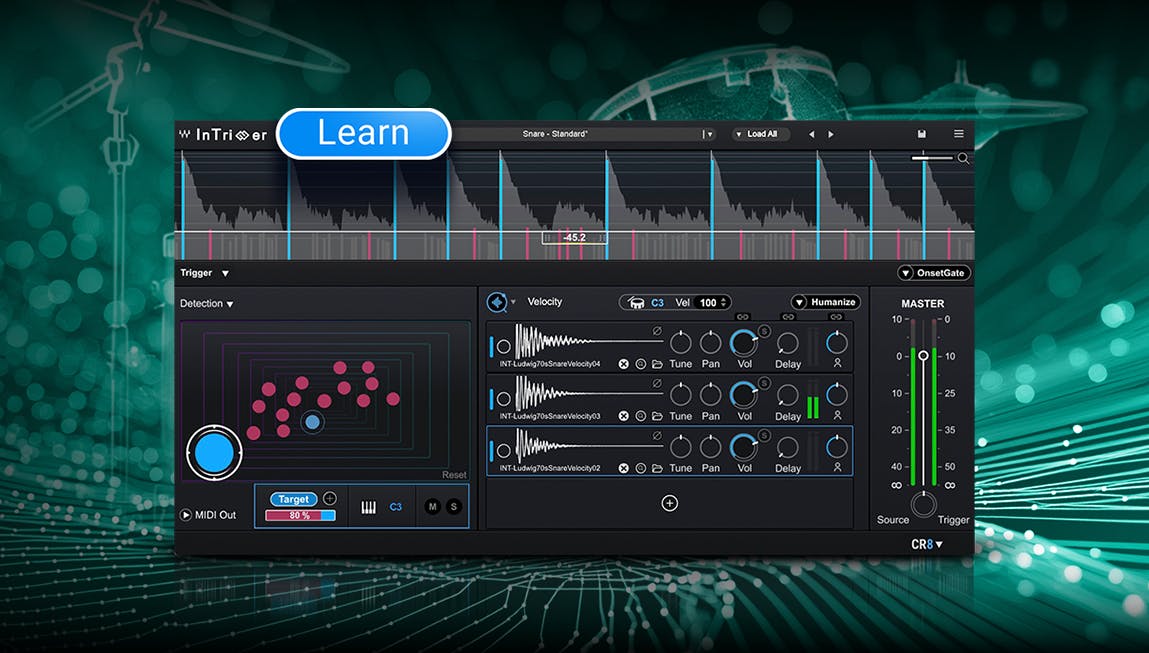Remove sample INT-Ludwig70sSnareVelocity02 with its X icon

623,468
